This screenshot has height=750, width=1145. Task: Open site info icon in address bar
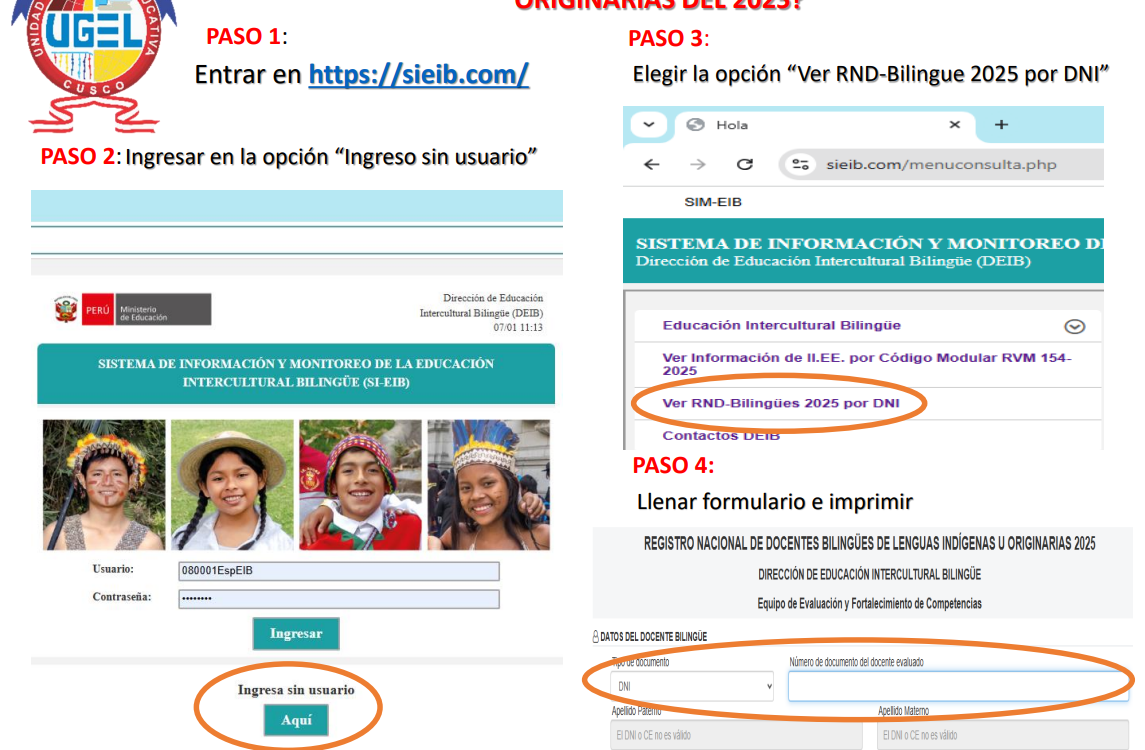tap(799, 165)
